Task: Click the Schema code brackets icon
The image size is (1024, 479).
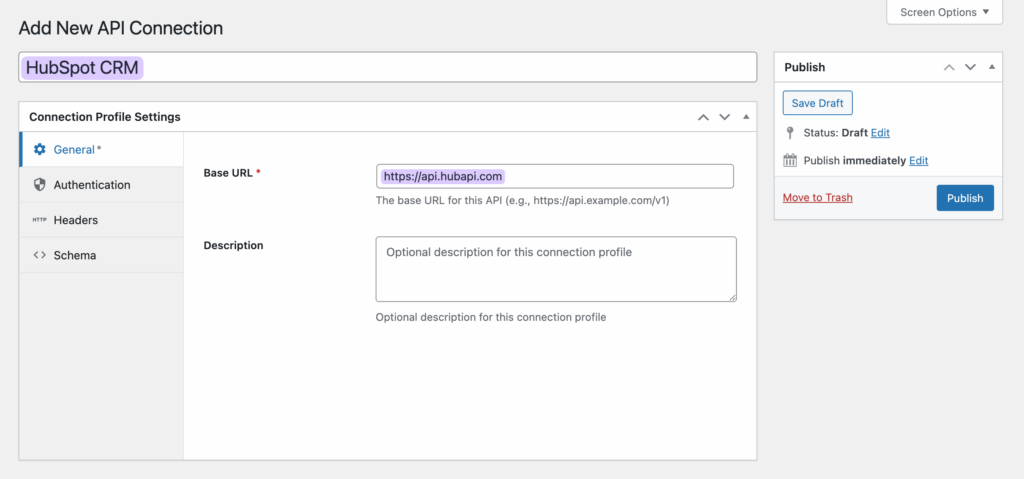Action: pyautogui.click(x=40, y=256)
